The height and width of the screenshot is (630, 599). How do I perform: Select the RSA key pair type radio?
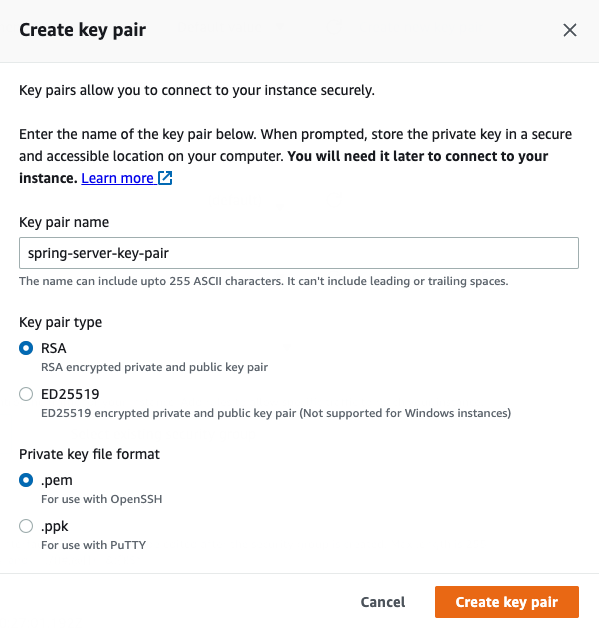[26, 348]
